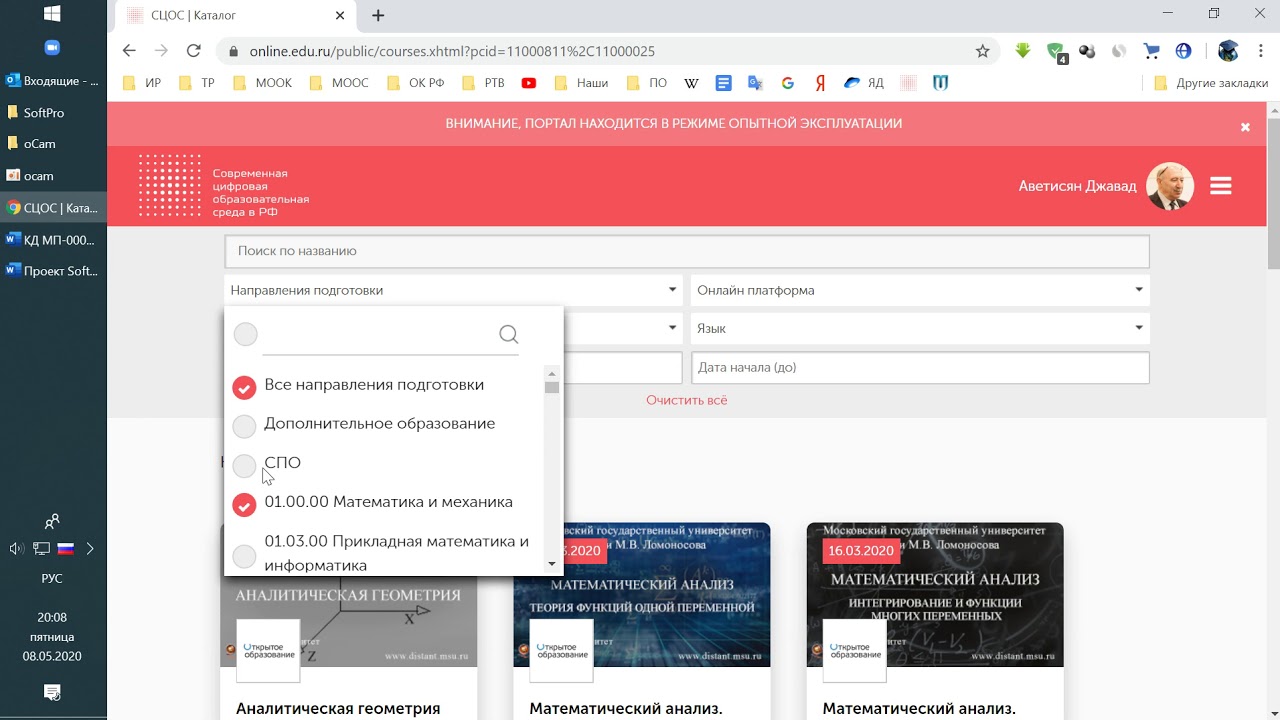Expand the Язык dropdown
Screen dimensions: 1280x720
tap(920, 328)
